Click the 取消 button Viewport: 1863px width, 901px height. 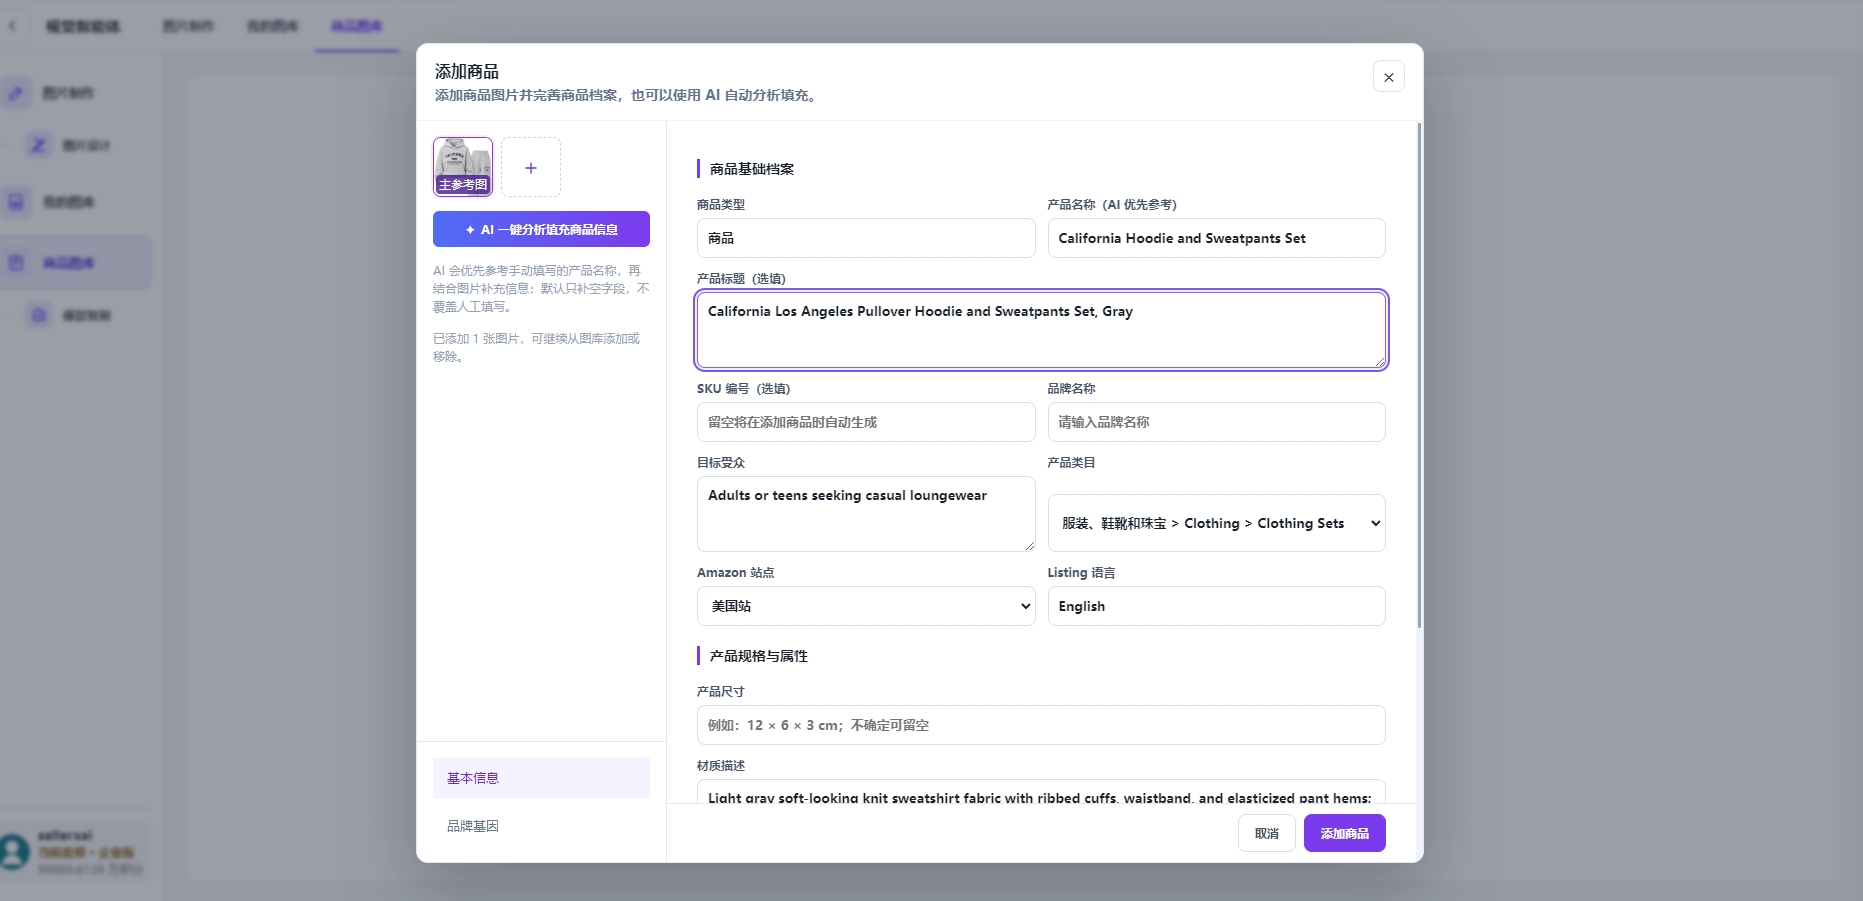point(1266,833)
